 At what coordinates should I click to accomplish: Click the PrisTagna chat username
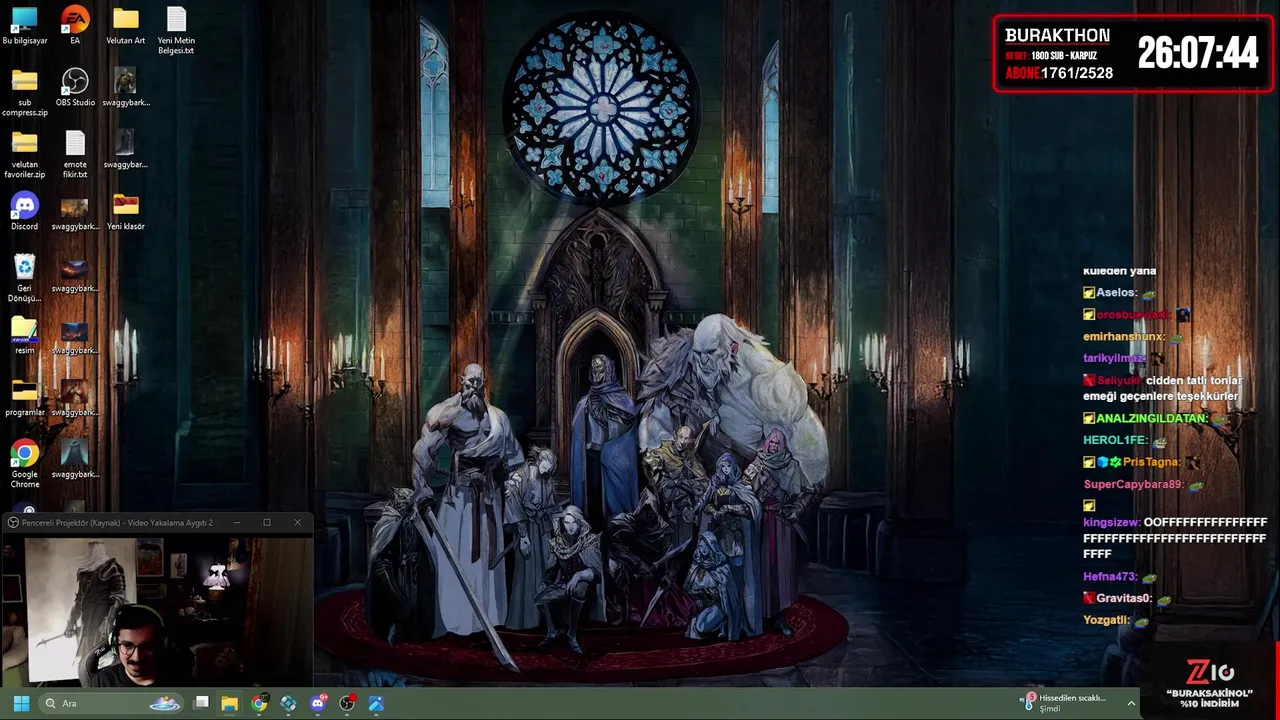[x=1151, y=463]
